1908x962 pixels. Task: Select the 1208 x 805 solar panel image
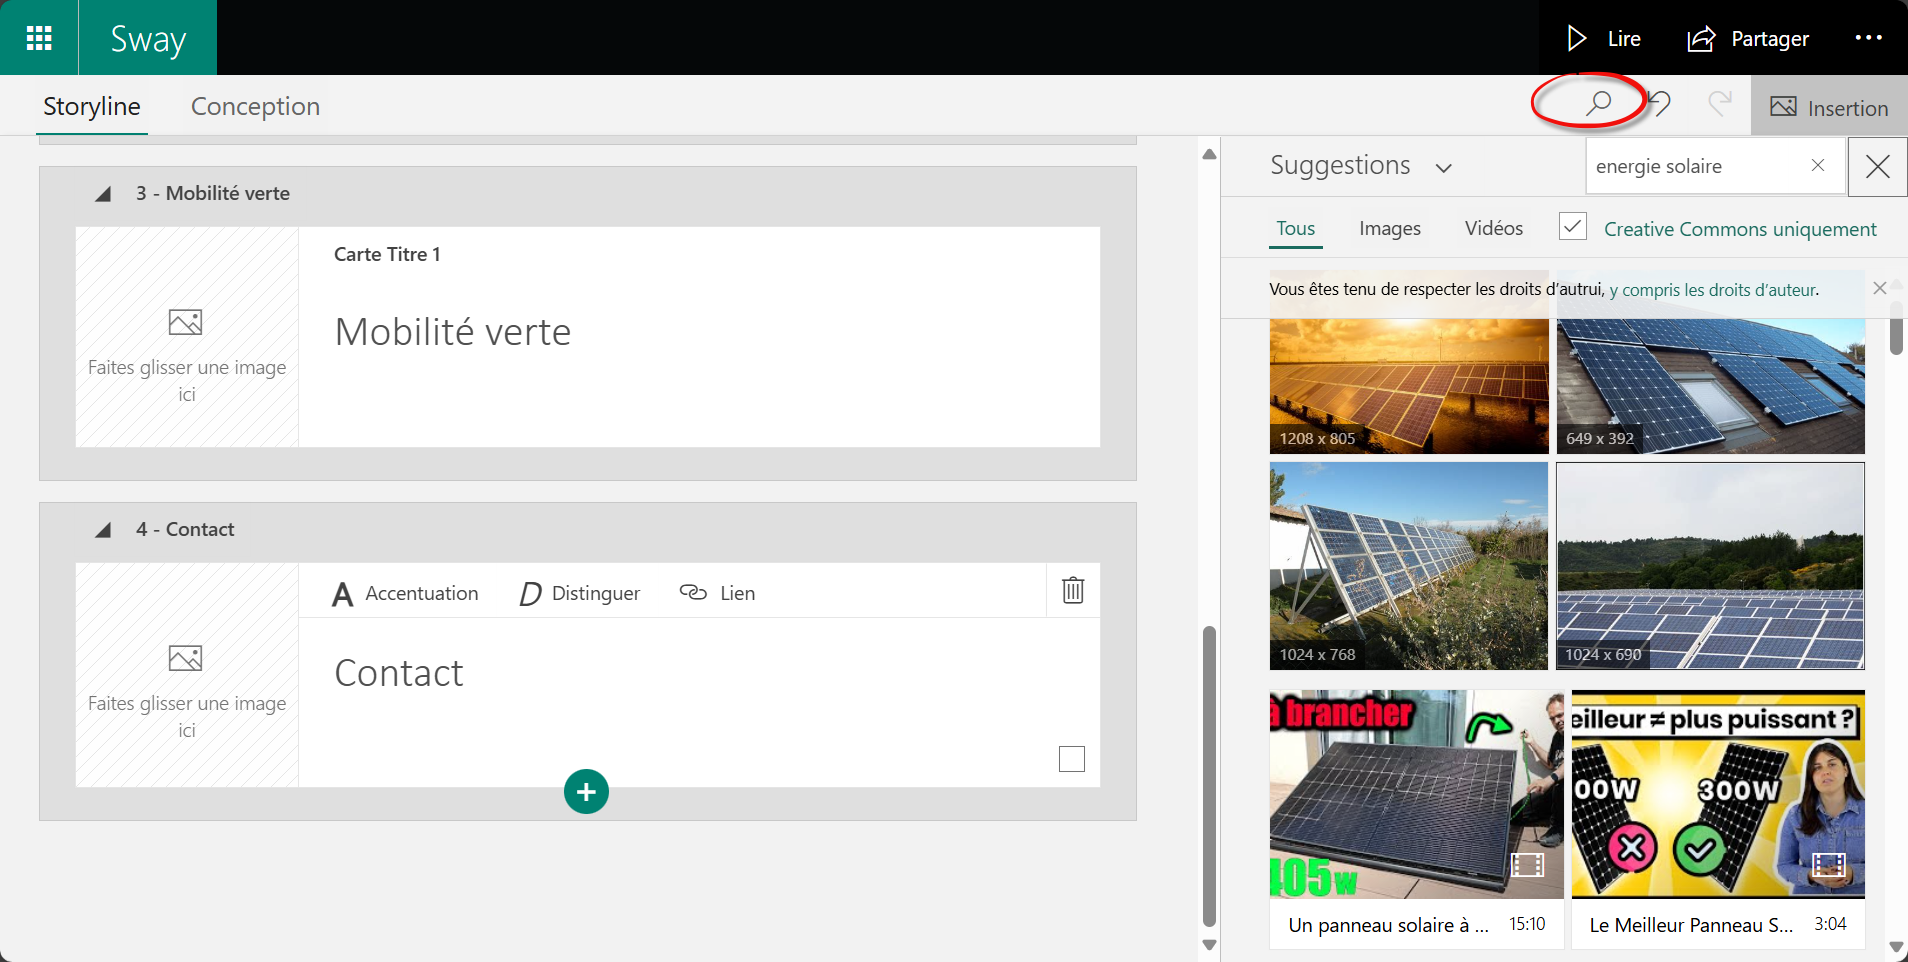(1408, 385)
